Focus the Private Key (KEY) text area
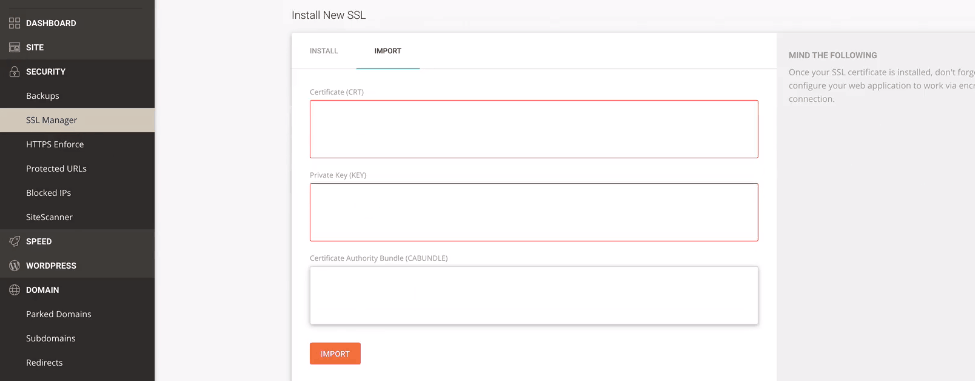The image size is (975, 381). click(534, 212)
